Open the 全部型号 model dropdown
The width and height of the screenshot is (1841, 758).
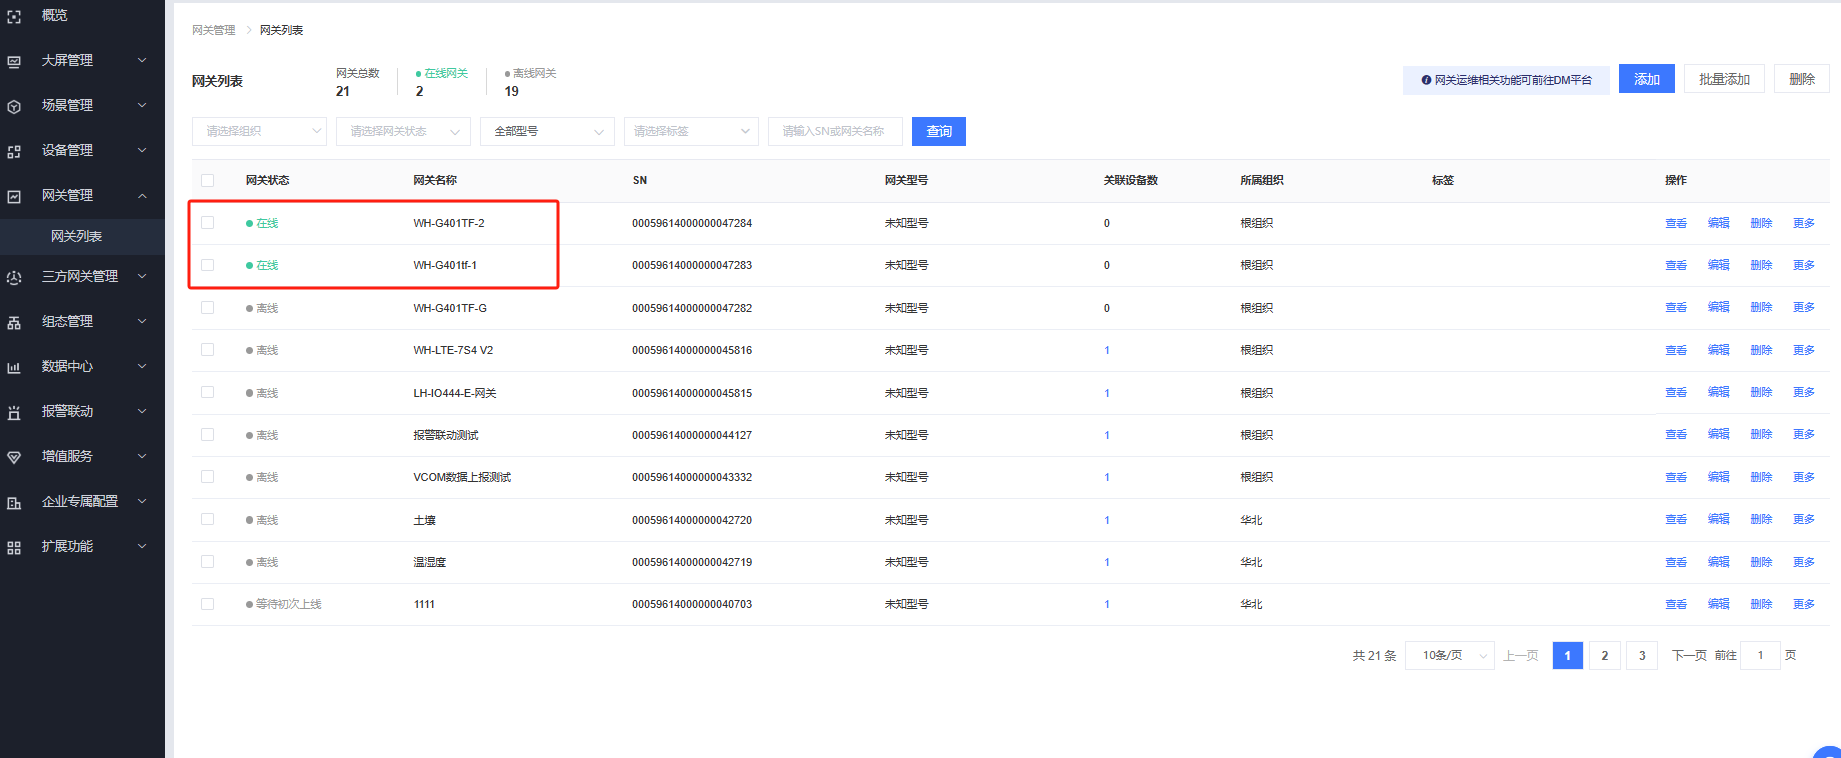[x=547, y=132]
